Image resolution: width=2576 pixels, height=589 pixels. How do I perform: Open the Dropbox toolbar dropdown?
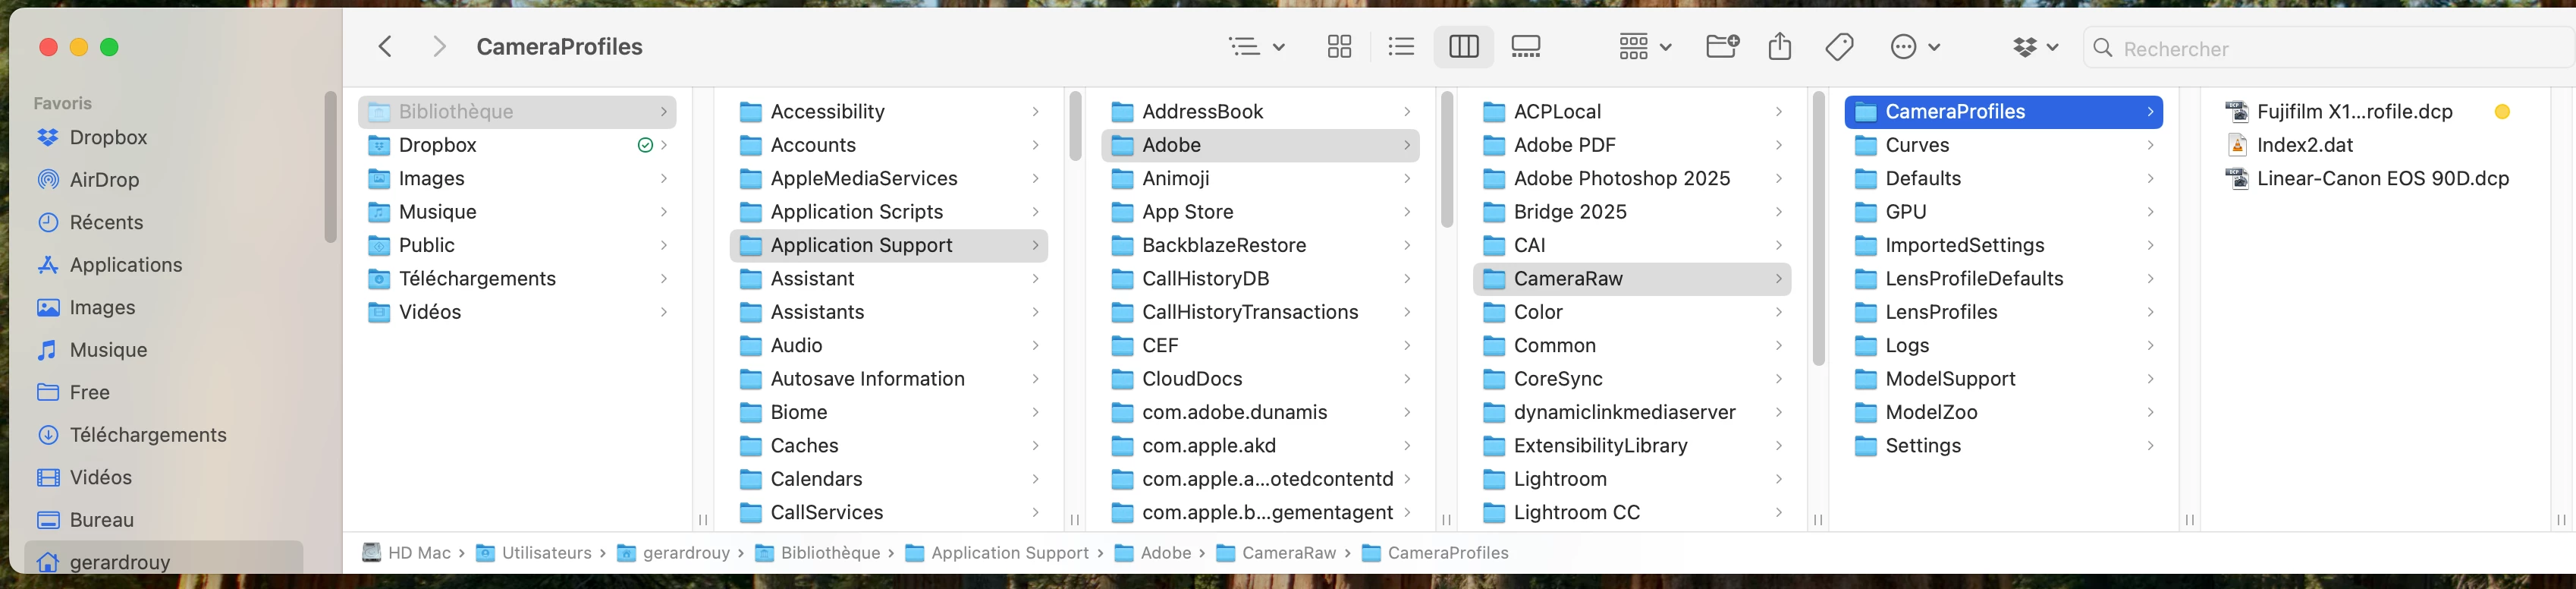(2035, 47)
